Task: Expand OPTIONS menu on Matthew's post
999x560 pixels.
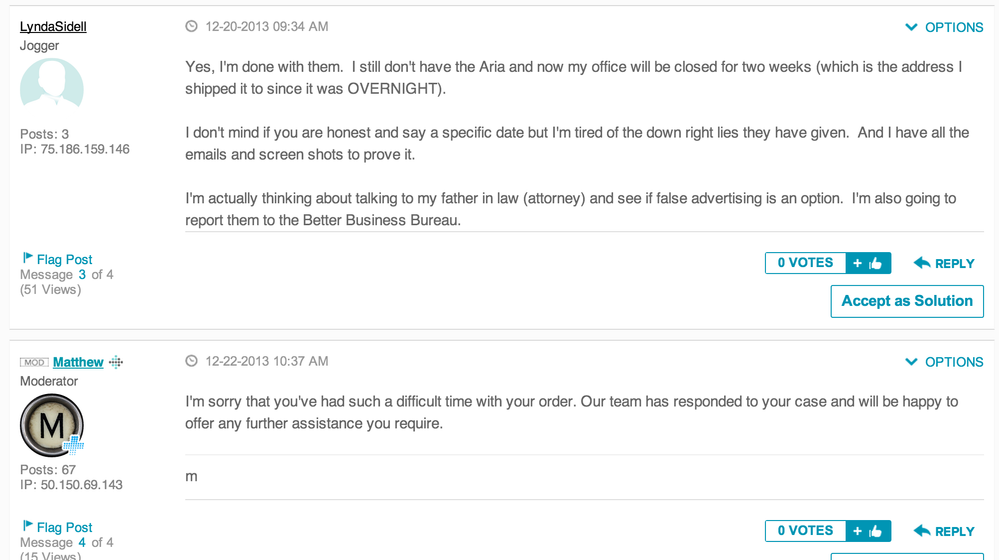Action: pyautogui.click(x=944, y=362)
